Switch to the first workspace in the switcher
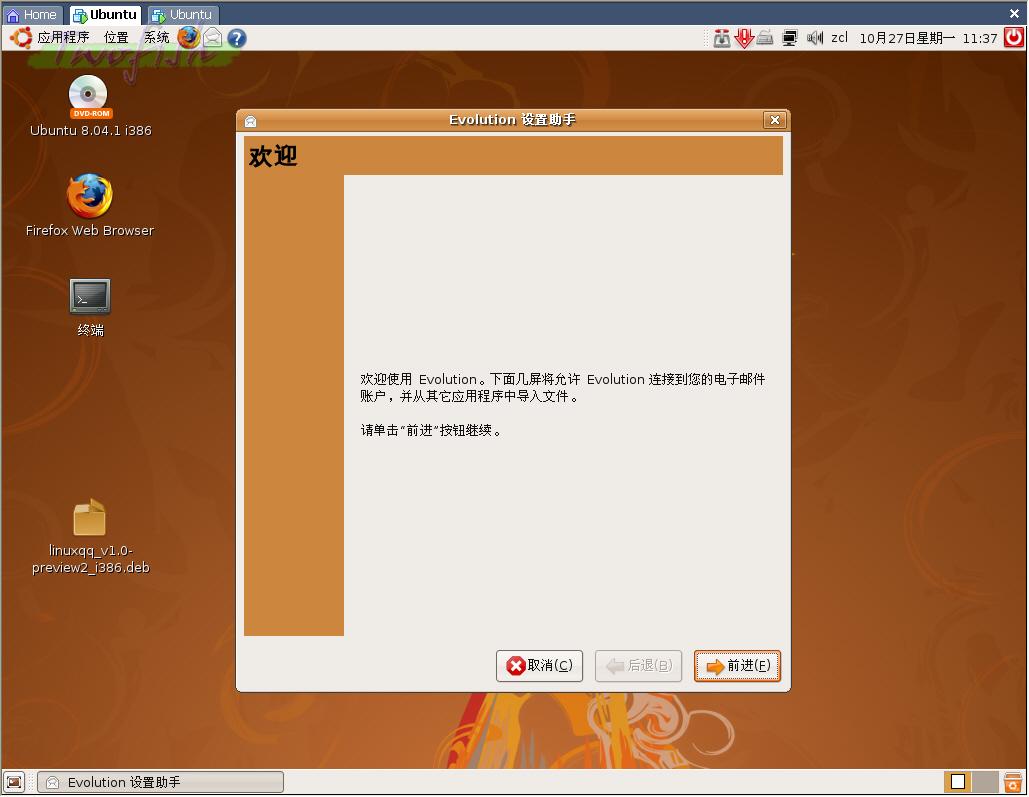The width and height of the screenshot is (1029, 797). pyautogui.click(x=957, y=782)
